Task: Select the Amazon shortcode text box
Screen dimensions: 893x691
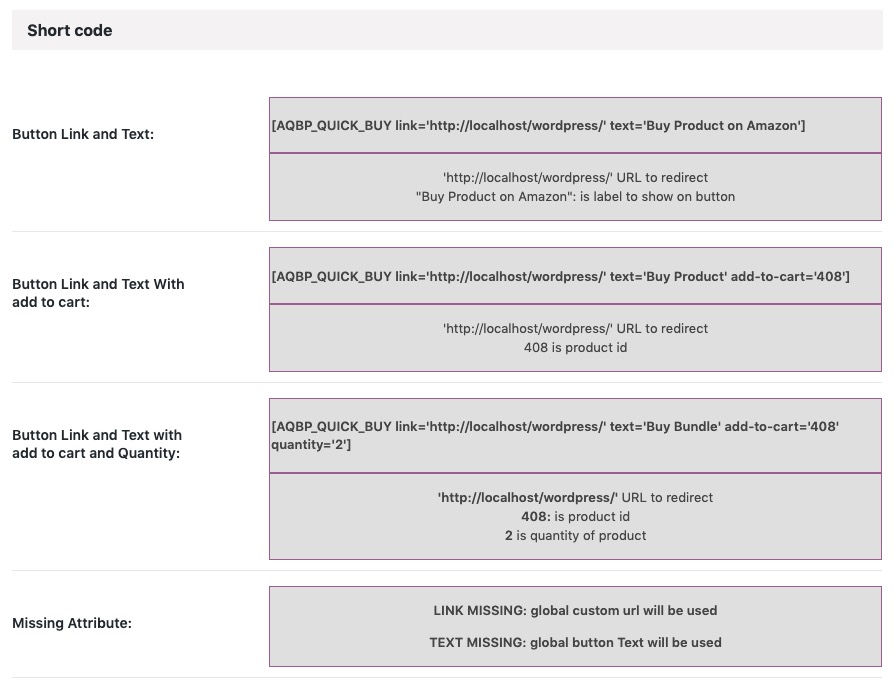Action: click(575, 125)
